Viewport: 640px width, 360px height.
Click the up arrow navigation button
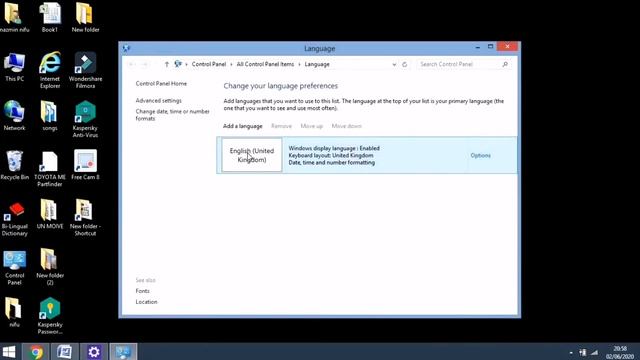tap(167, 64)
